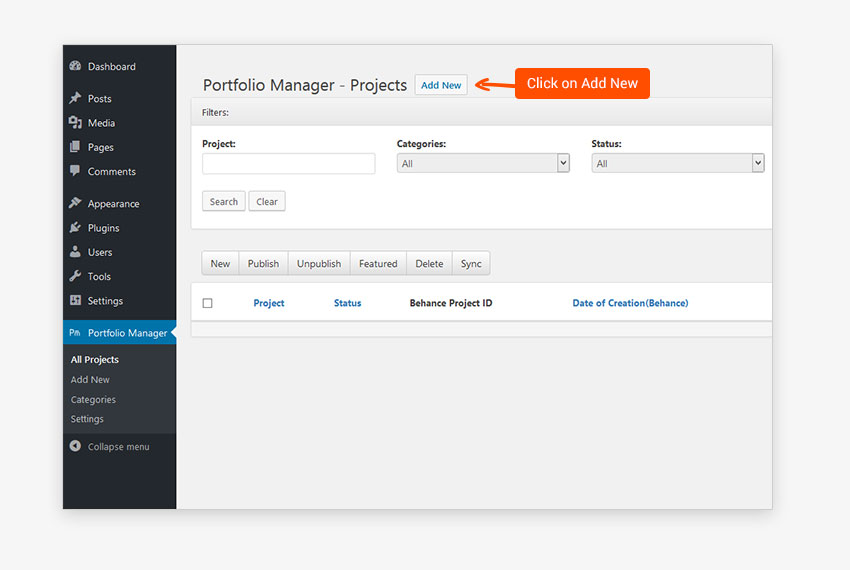Tick the select-all checkbox in table header
Screen dimensions: 850x570
208,303
